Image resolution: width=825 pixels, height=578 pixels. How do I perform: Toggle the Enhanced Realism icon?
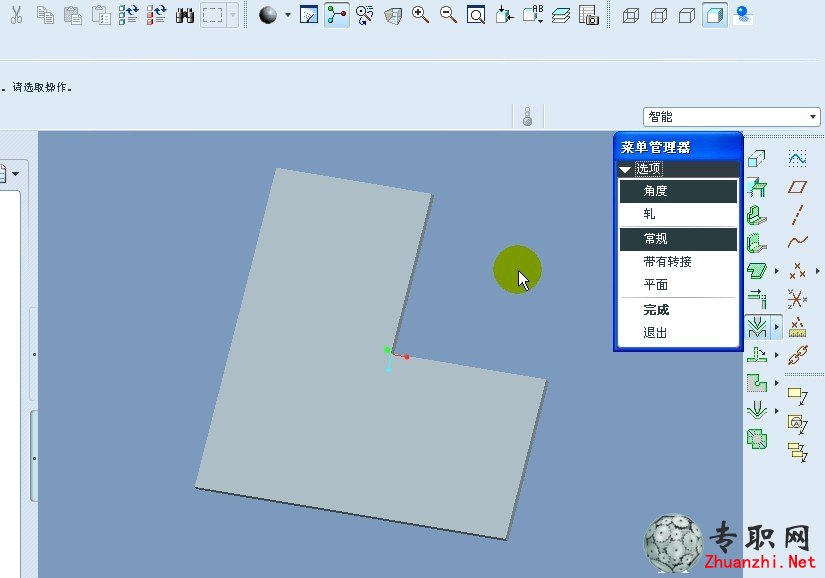point(742,15)
